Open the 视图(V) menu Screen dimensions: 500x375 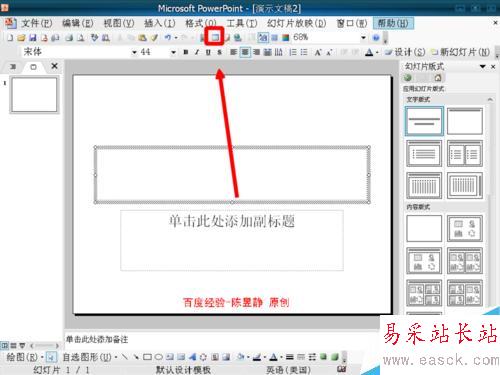[119, 23]
